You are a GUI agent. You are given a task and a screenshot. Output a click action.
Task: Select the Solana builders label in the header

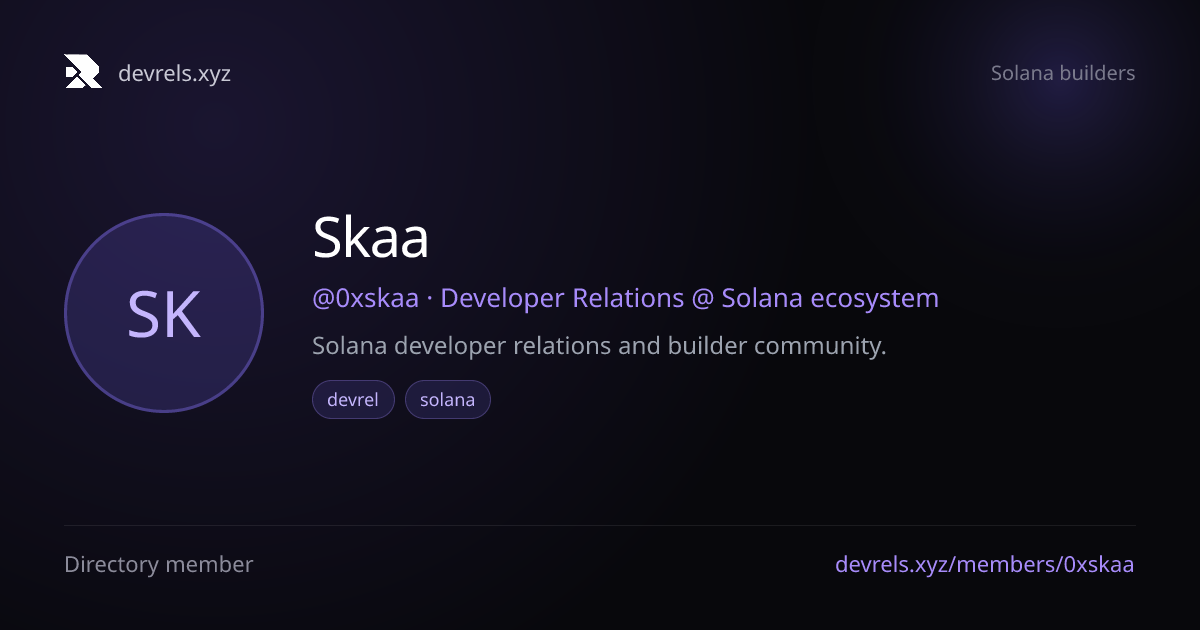[1063, 73]
